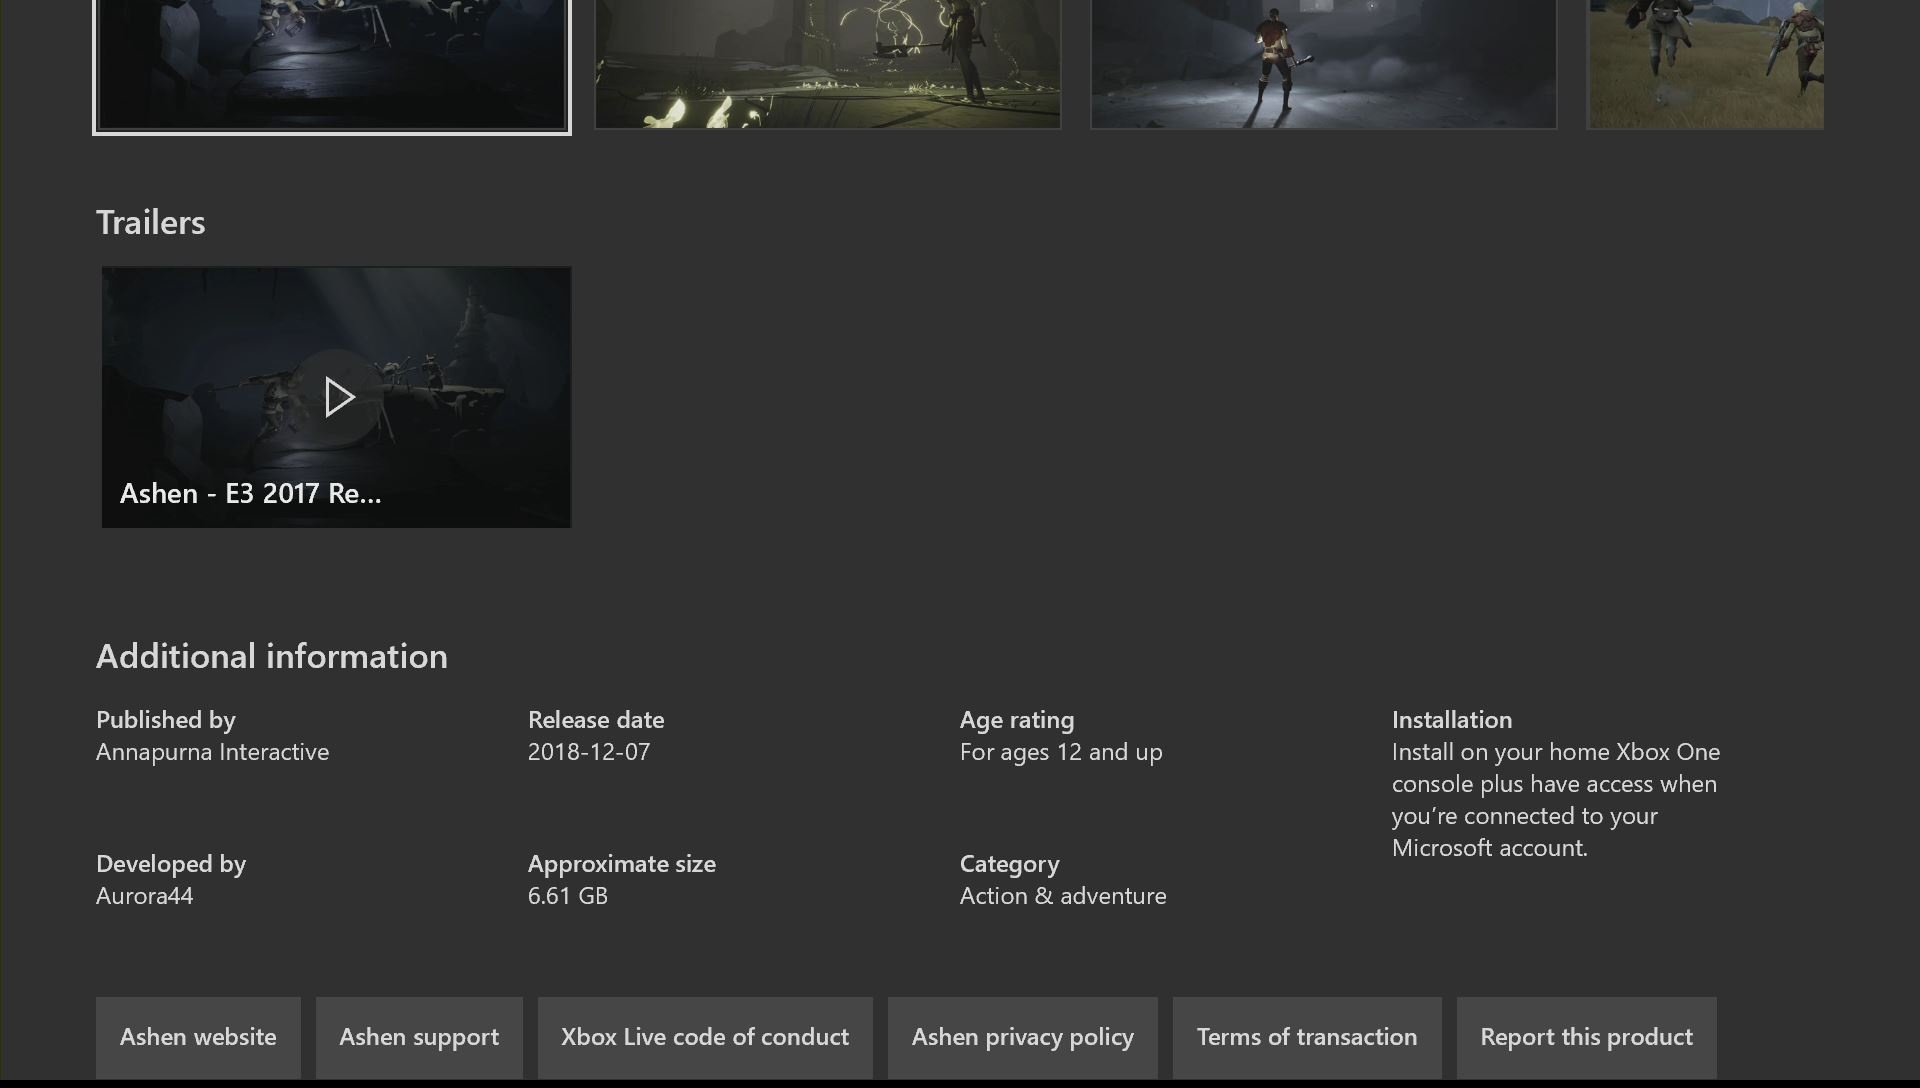Screen dimensions: 1920x1088
Task: Click the 'Trailers' section heading
Action: (x=151, y=222)
